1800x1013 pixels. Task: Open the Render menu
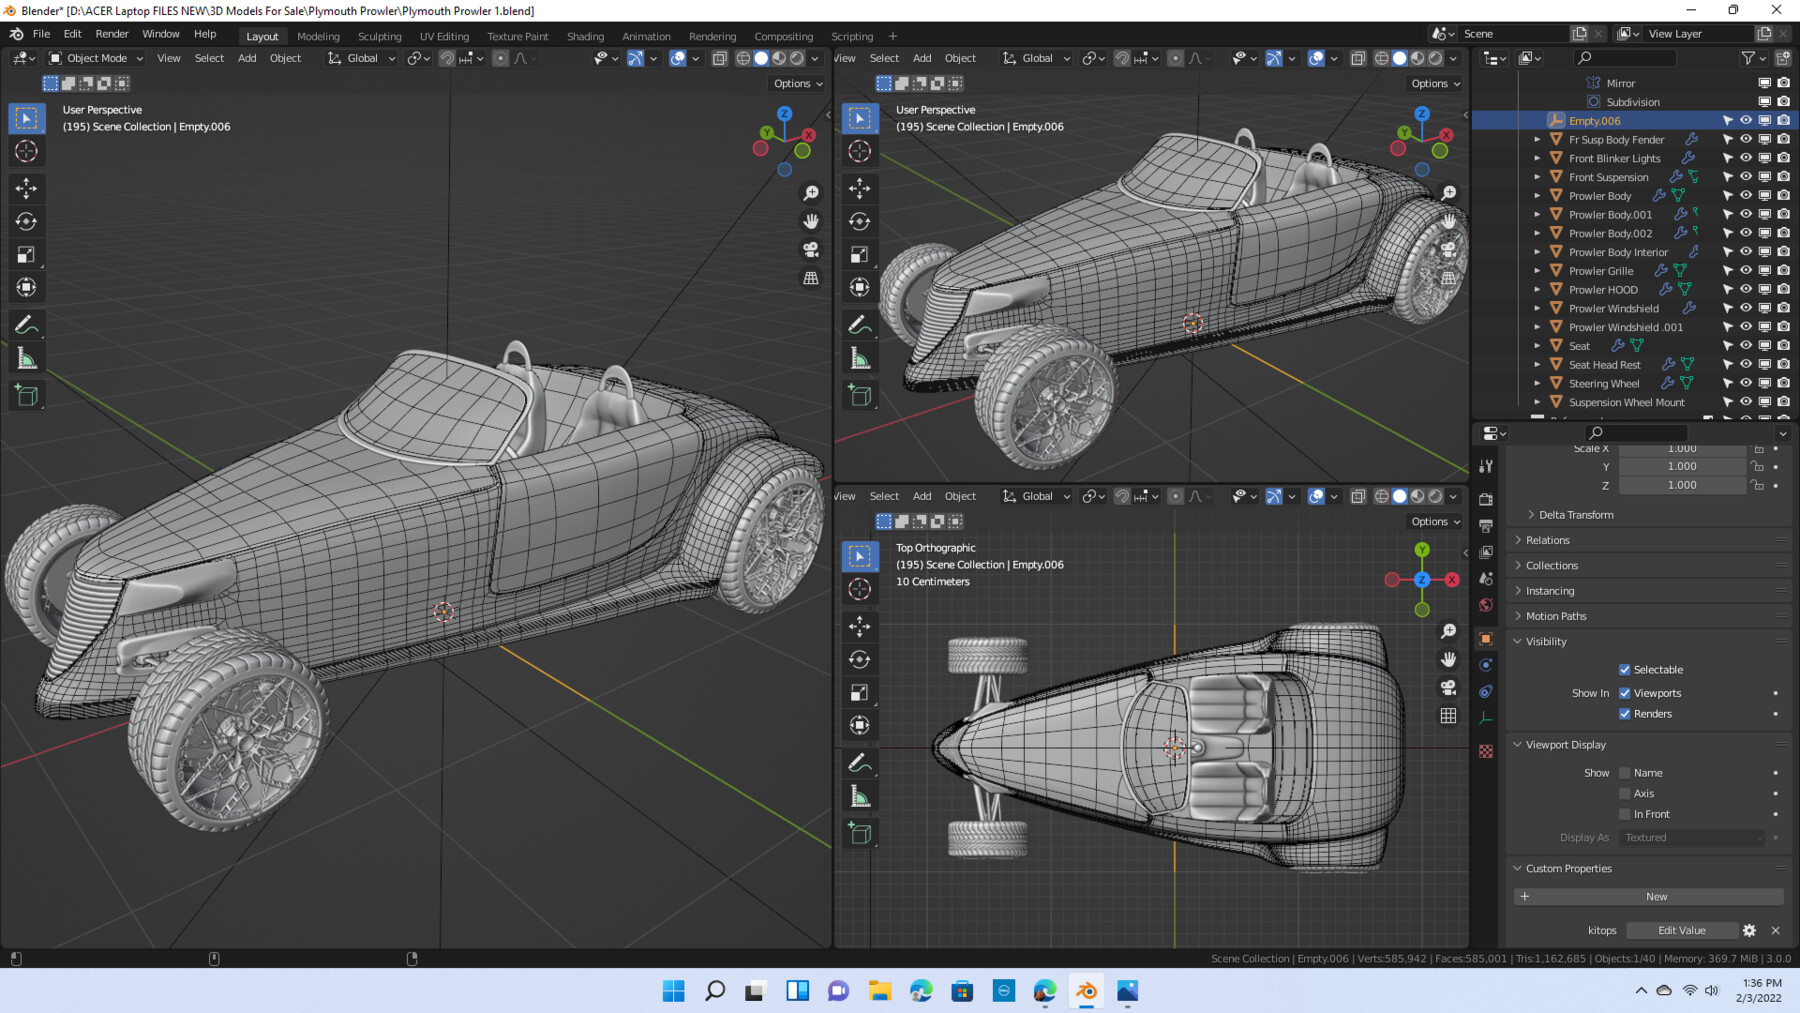[x=112, y=34]
